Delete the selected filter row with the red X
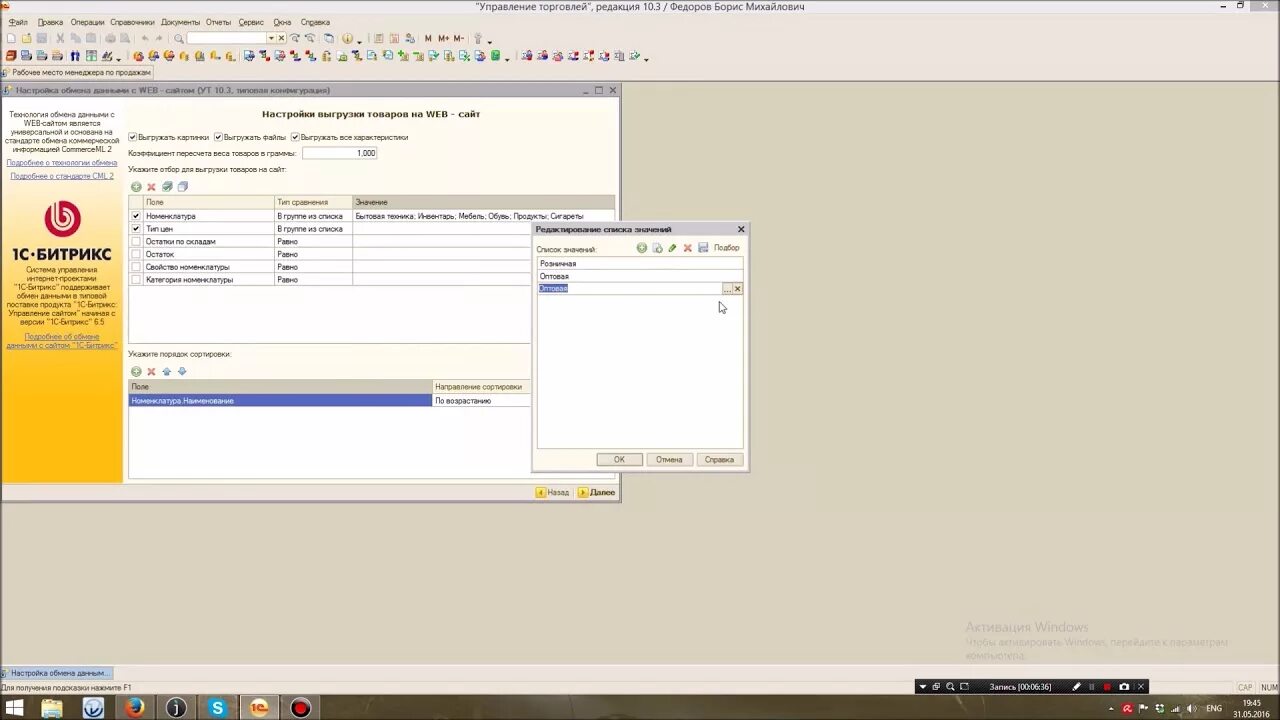Screen dimensions: 1280x720 point(152,187)
